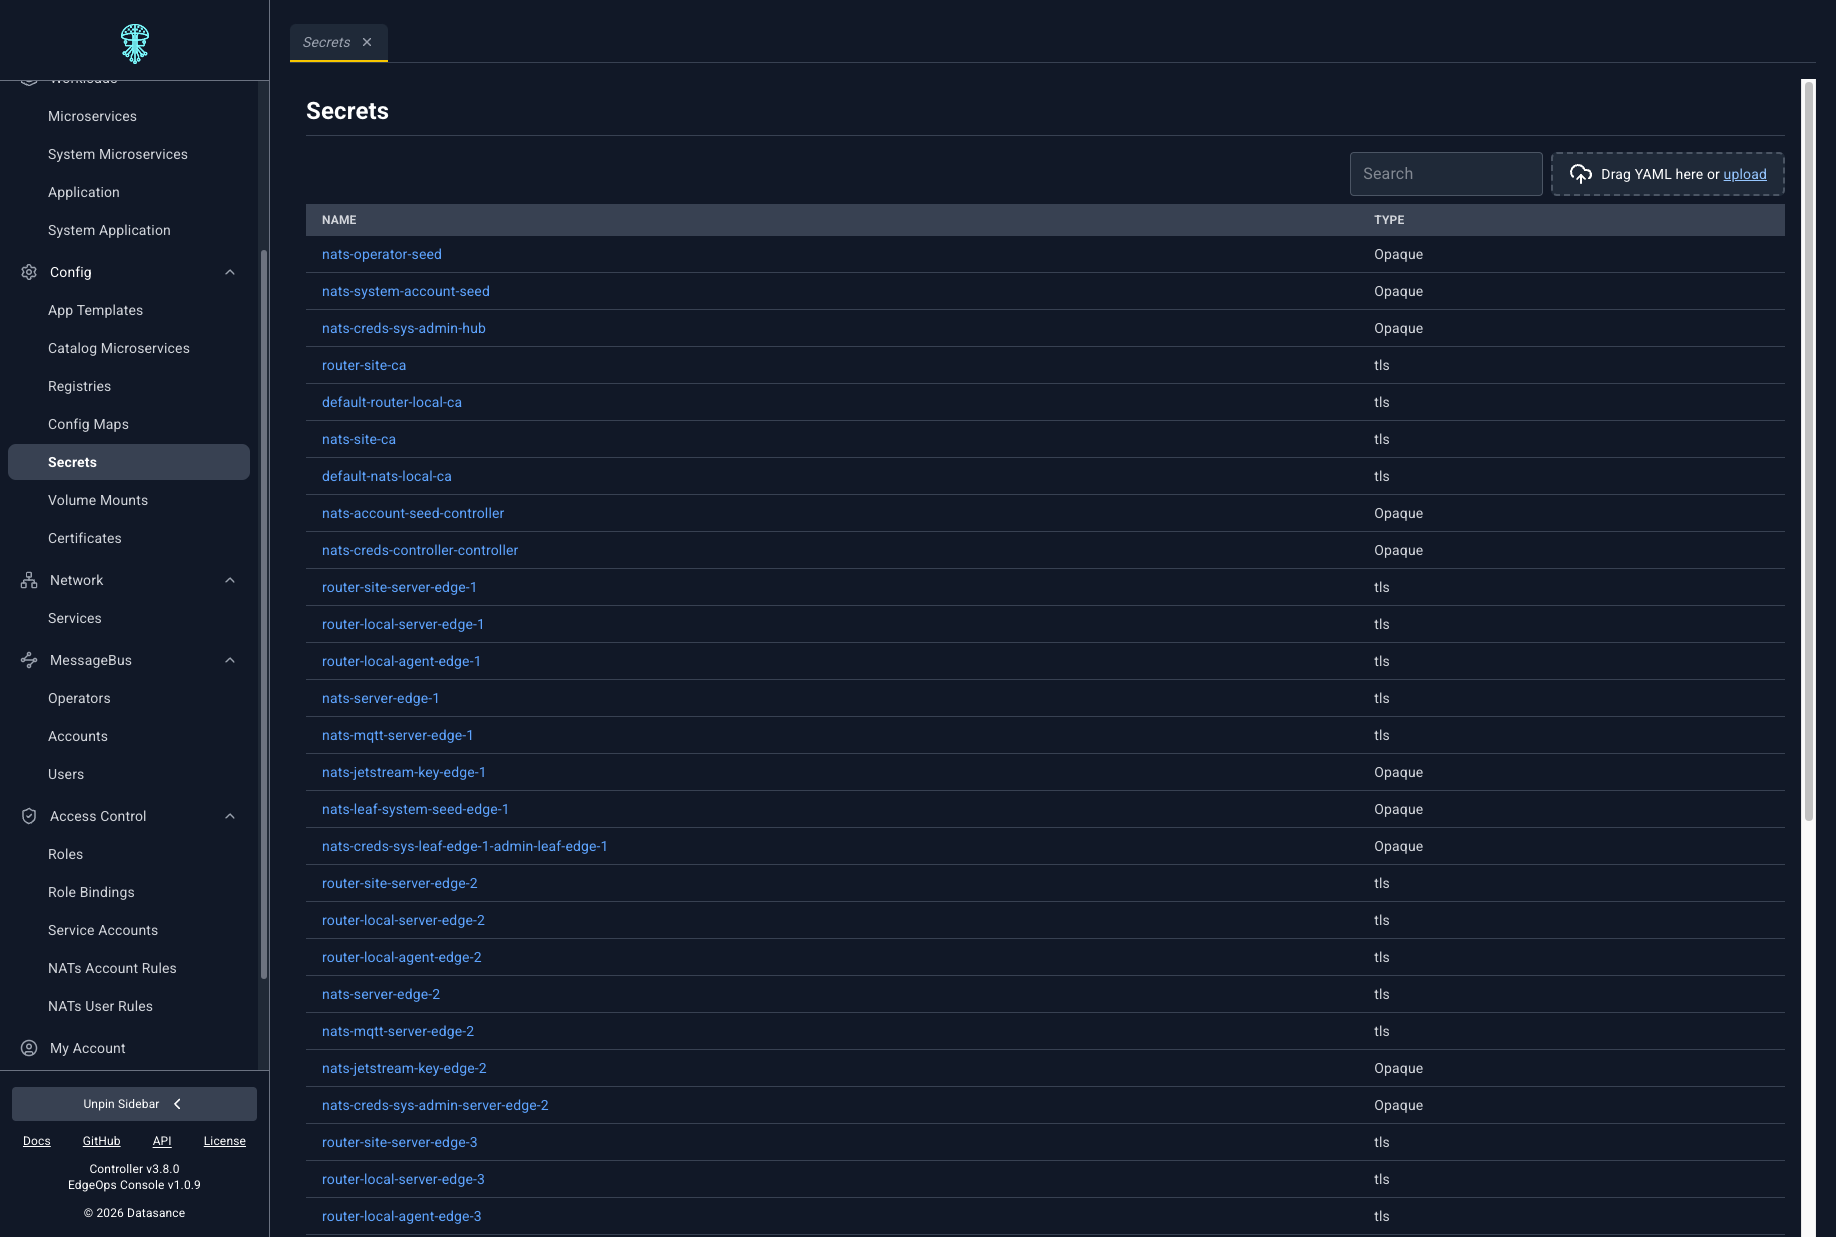1836x1237 pixels.
Task: Click the Network topology icon
Action: pos(29,580)
